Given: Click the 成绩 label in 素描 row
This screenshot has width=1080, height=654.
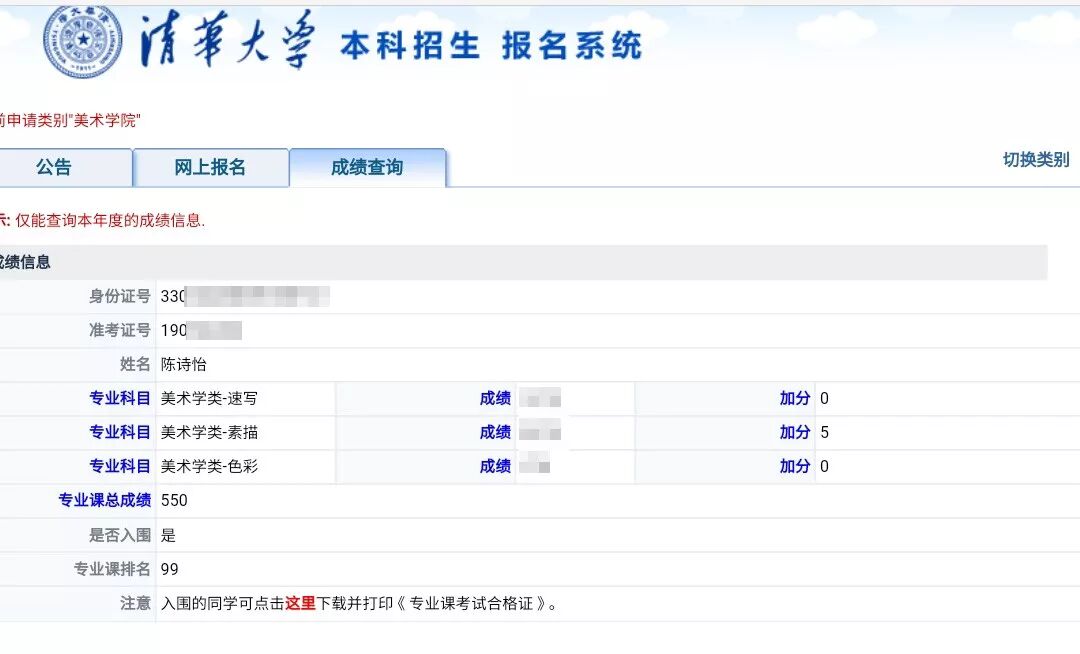Looking at the screenshot, I should coord(495,432).
